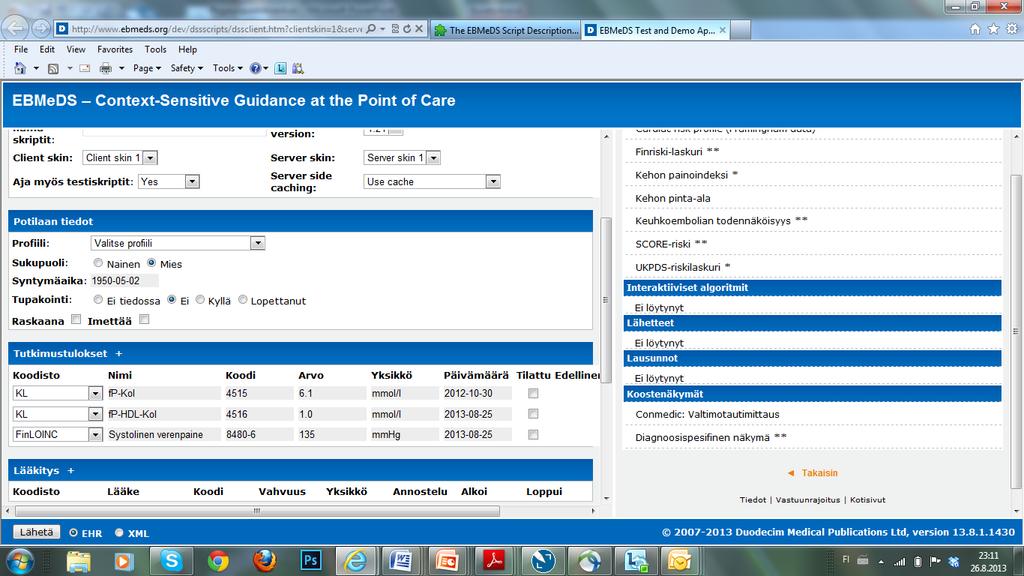Add a new row with Tutkimustulokset plus
This screenshot has height=576, width=1024.
119,353
